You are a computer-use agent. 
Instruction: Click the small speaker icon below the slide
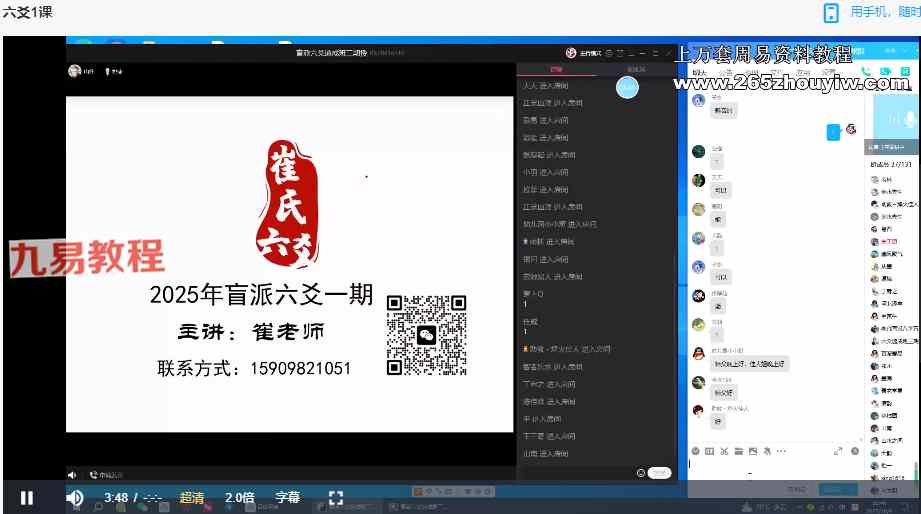(72, 474)
